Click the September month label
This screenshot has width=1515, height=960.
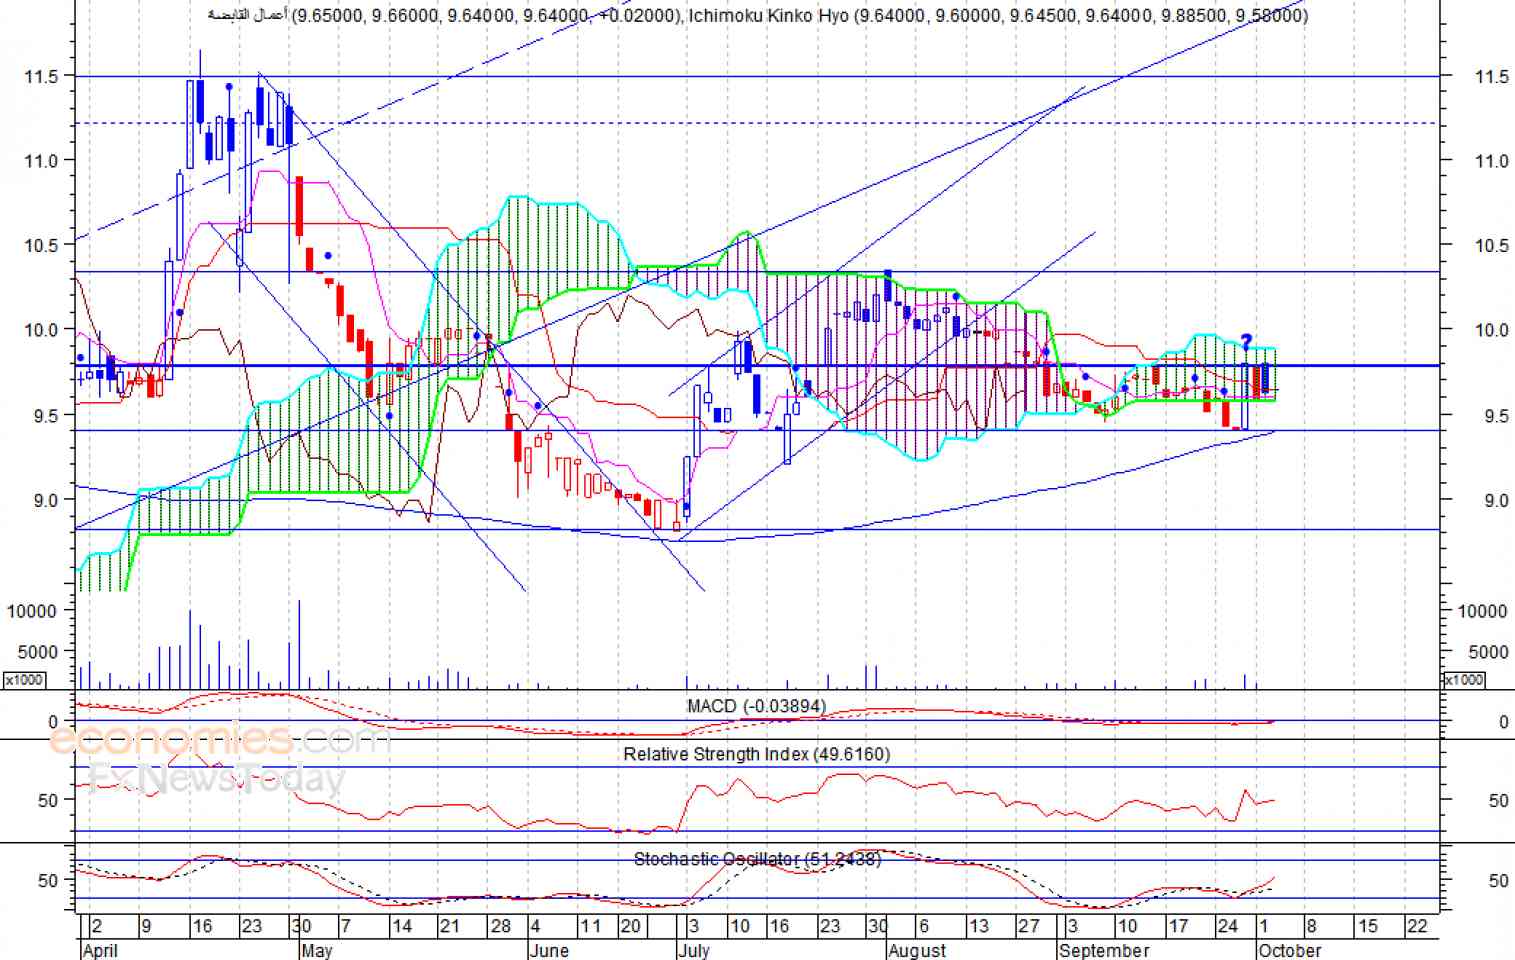[1104, 950]
